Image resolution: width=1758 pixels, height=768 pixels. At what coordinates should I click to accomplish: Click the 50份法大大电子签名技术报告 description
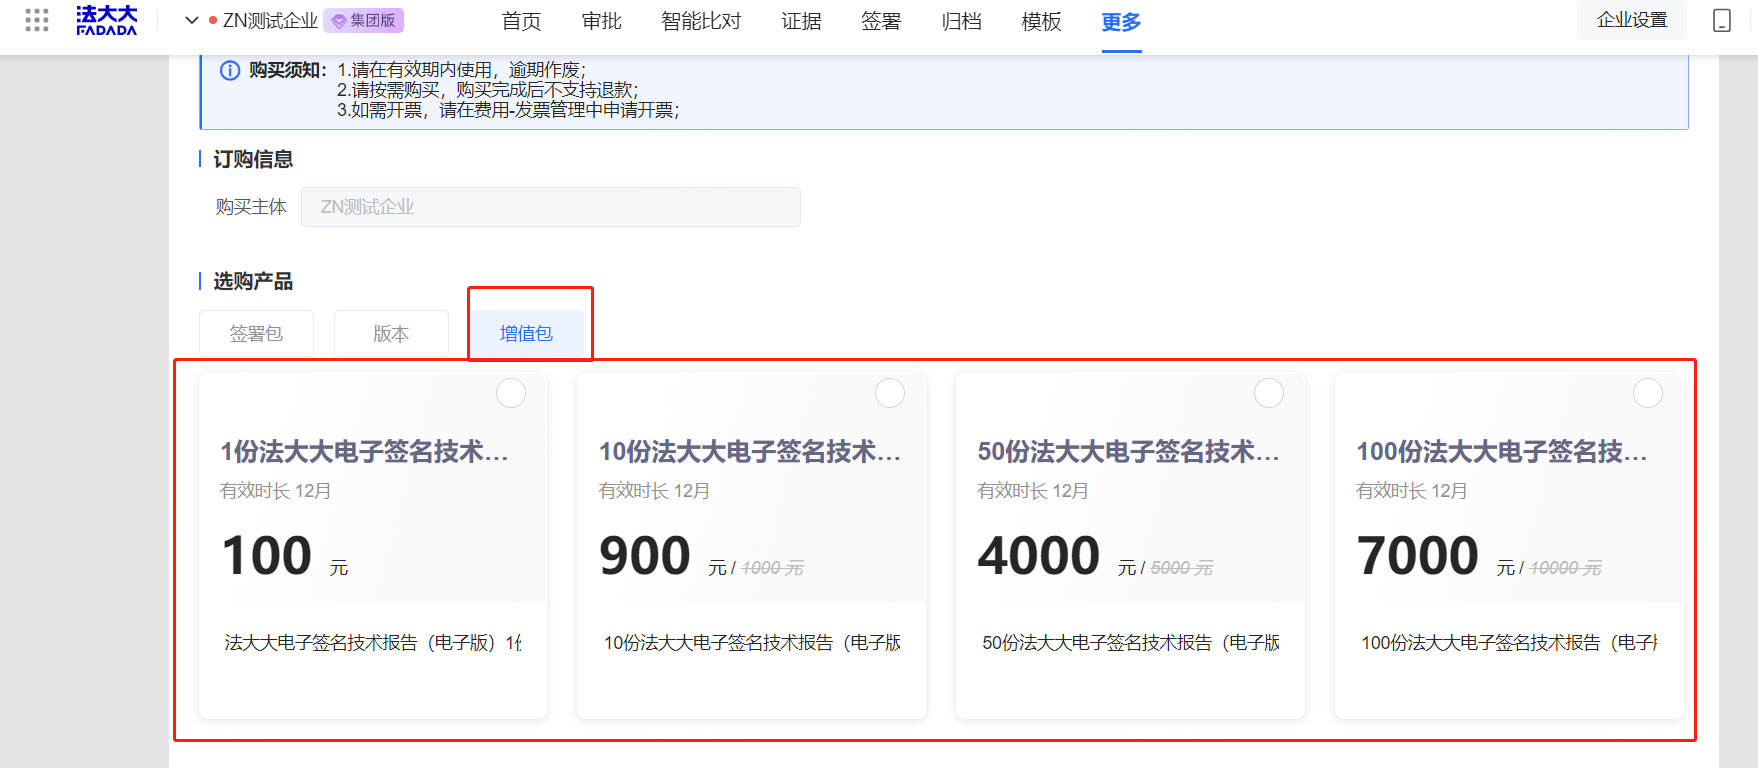pos(1131,643)
